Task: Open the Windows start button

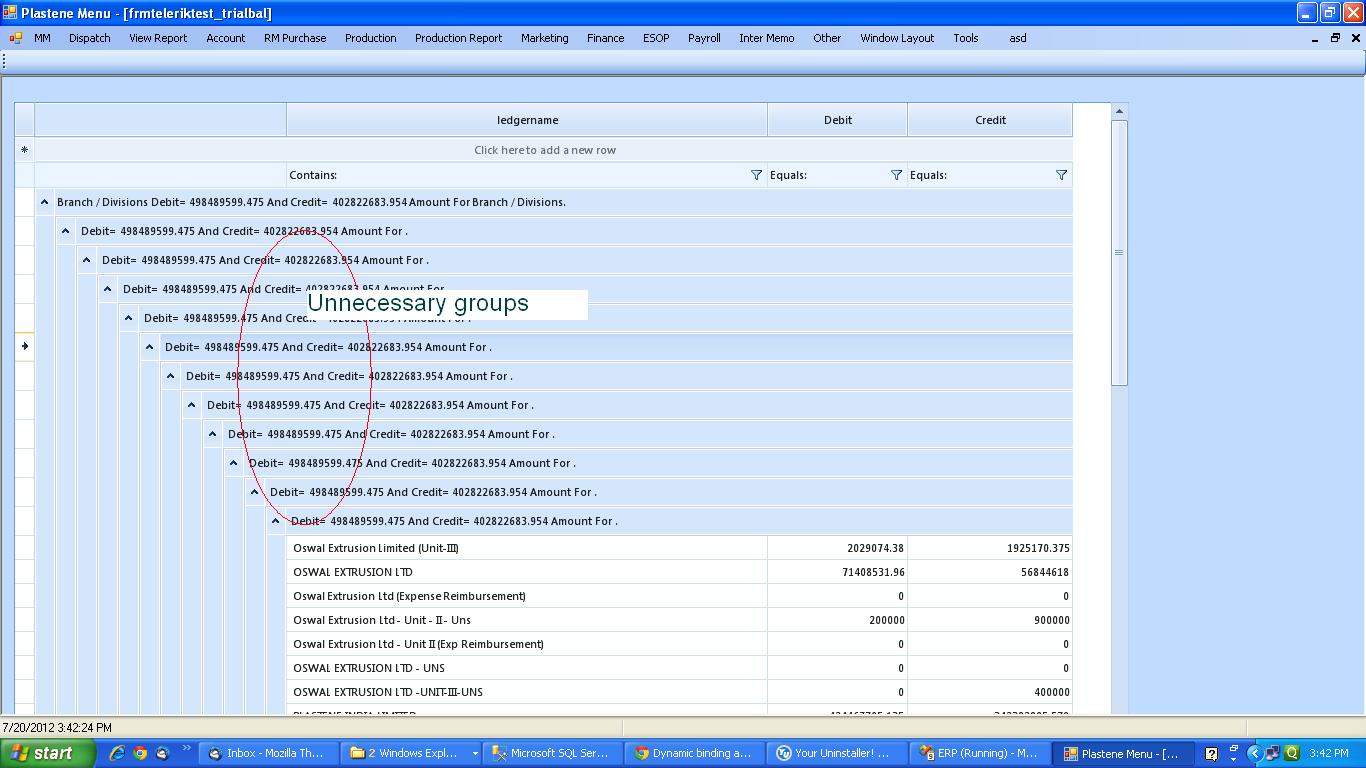Action: pyautogui.click(x=48, y=753)
